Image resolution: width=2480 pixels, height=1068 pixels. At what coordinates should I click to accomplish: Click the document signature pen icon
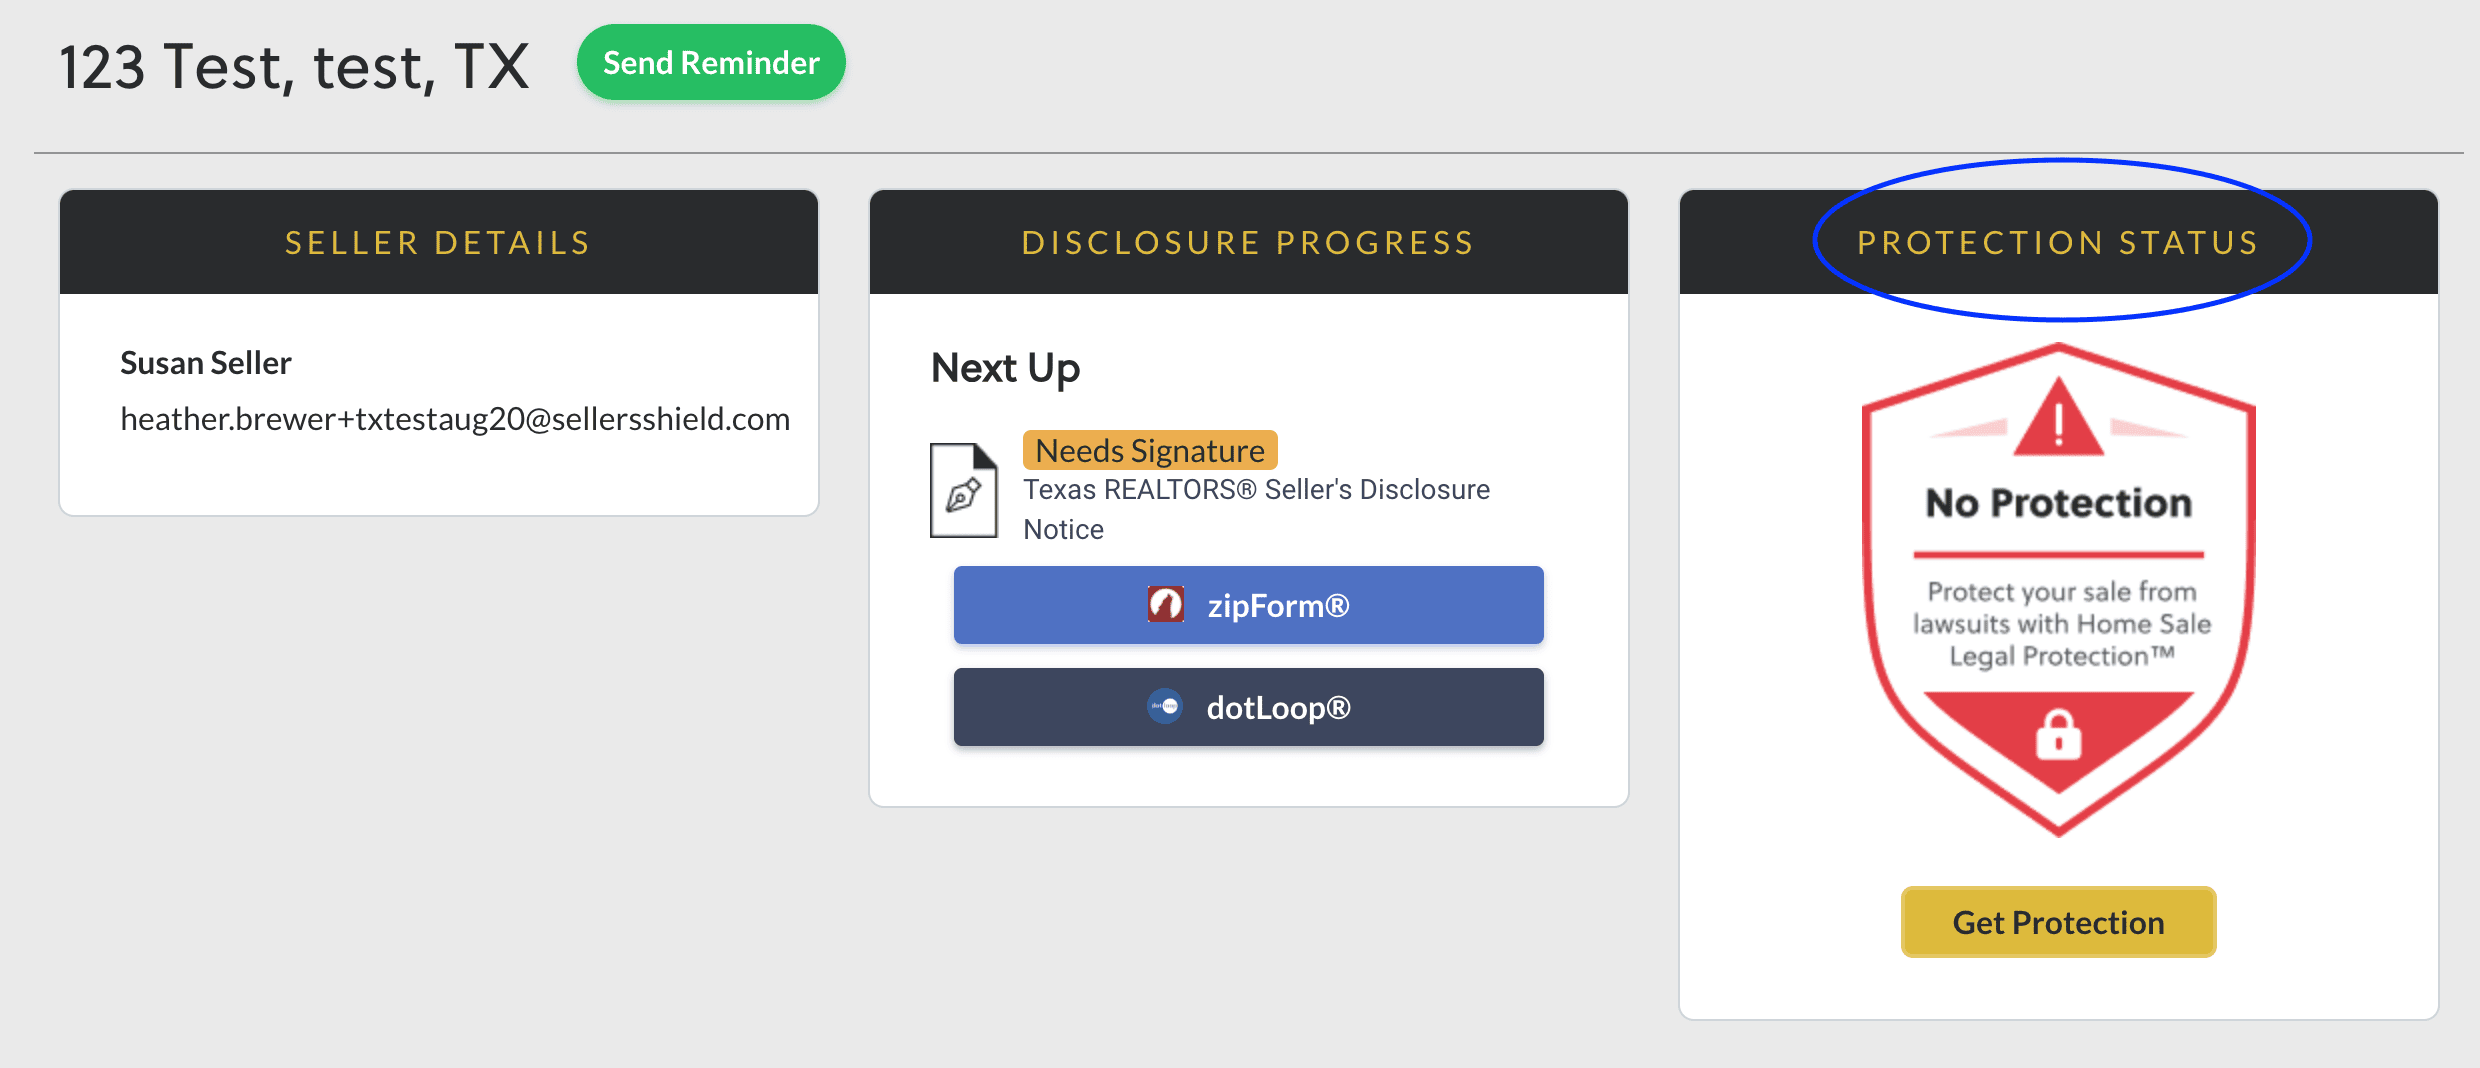click(964, 490)
